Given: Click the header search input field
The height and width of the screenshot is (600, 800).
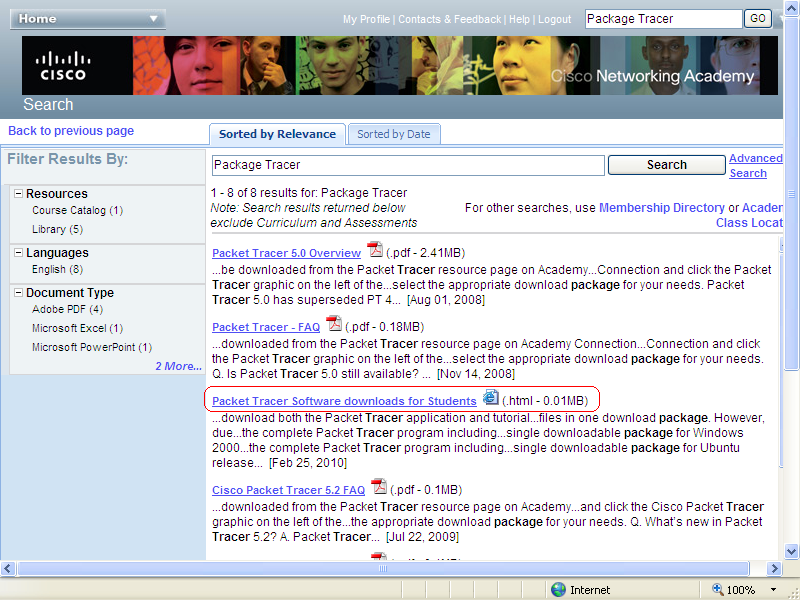Looking at the screenshot, I should (664, 19).
